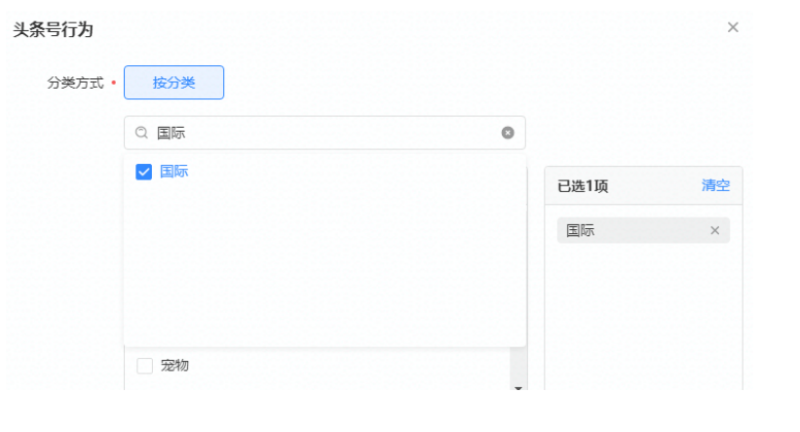Click the 已选1项 selected count header
This screenshot has width=800, height=432.
click(x=583, y=186)
